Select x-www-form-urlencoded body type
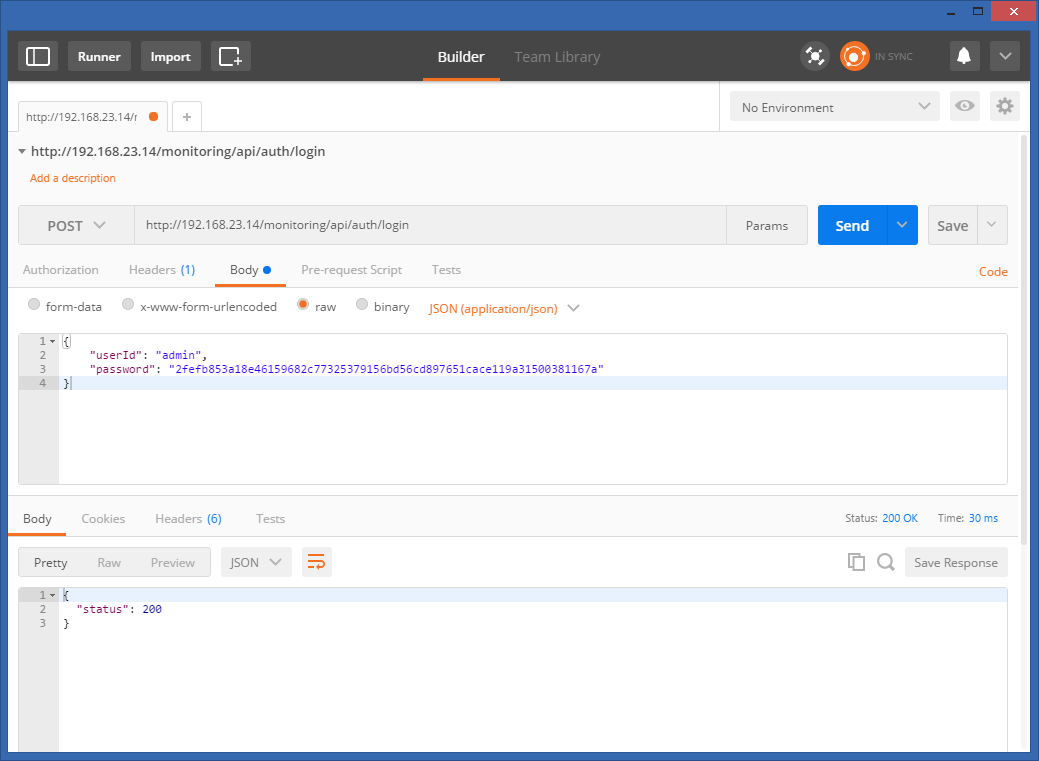 [x=128, y=306]
